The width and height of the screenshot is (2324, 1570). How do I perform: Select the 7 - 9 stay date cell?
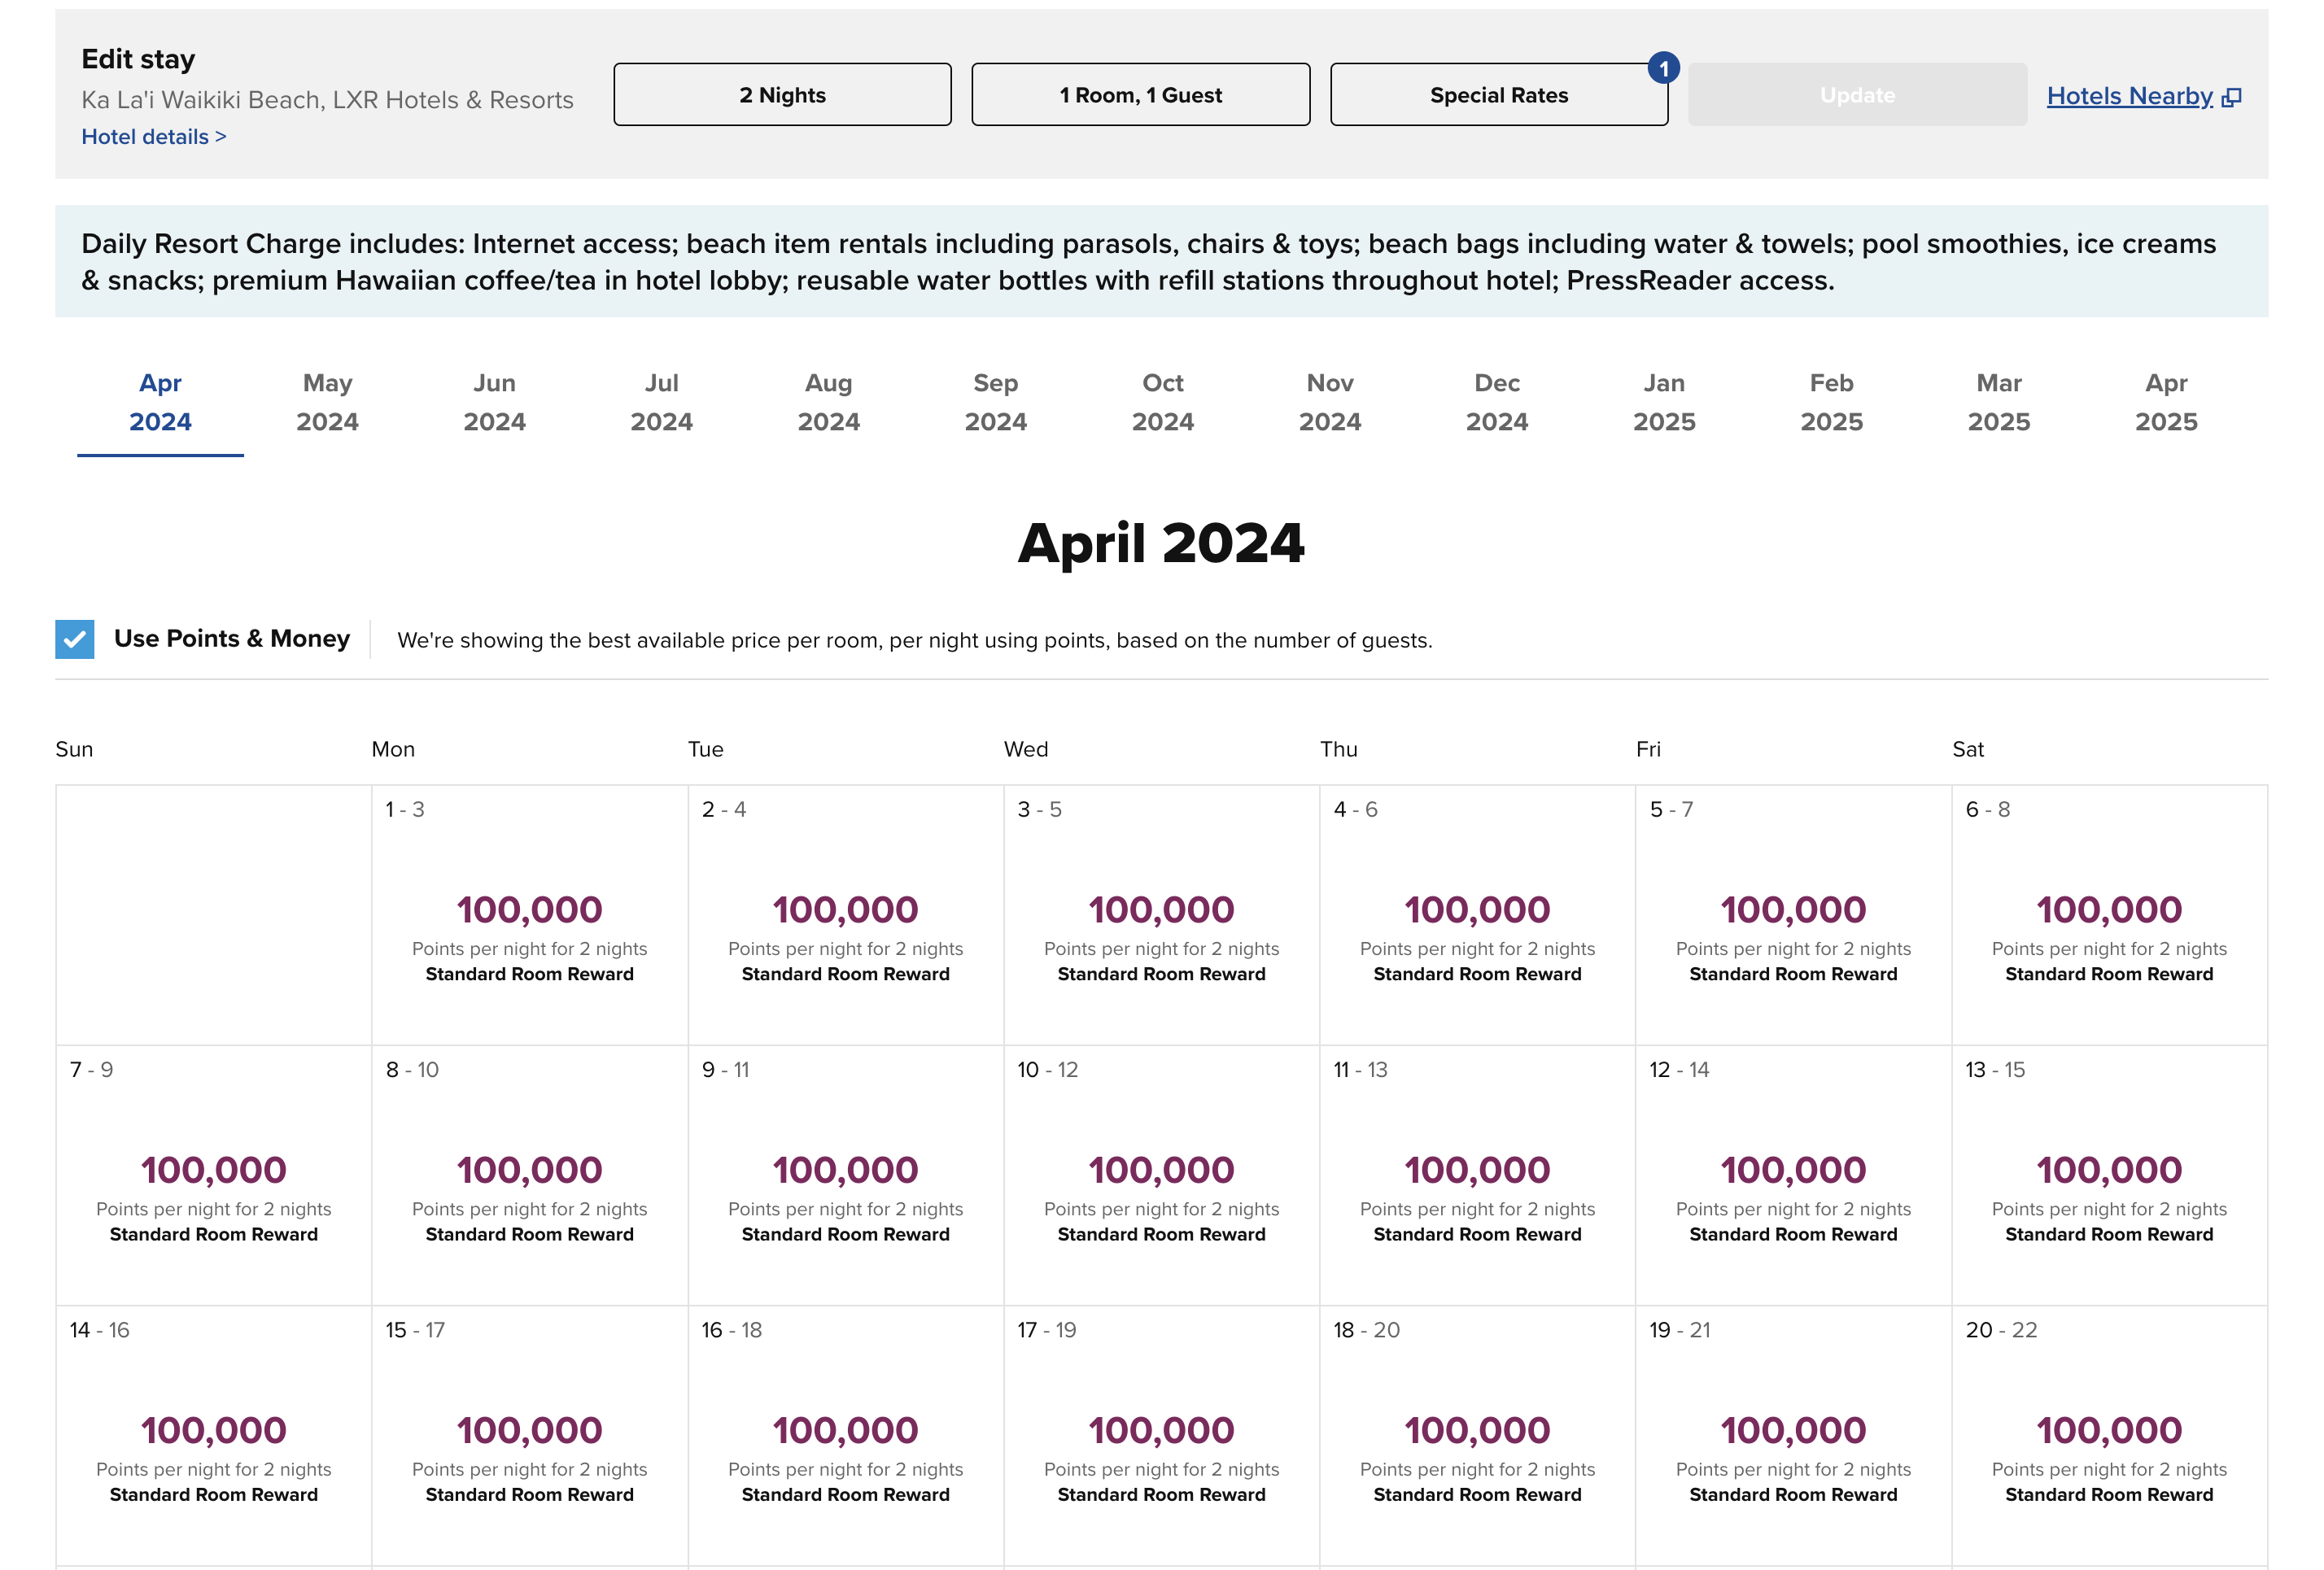[x=214, y=1175]
